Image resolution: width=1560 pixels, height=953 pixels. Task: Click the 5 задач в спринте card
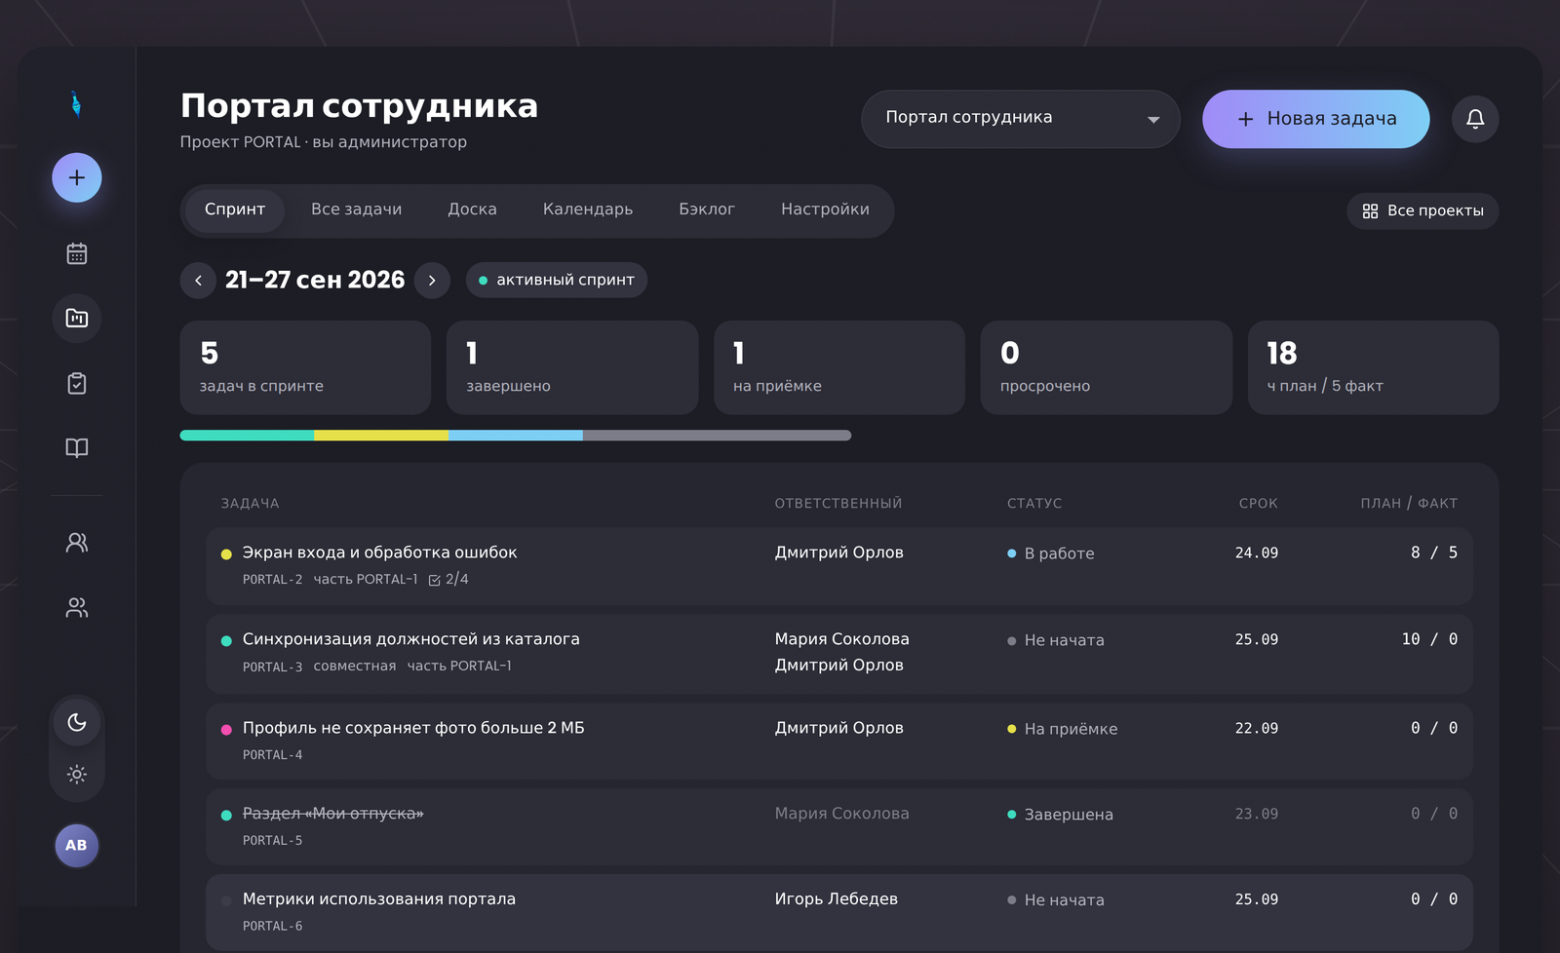point(305,367)
